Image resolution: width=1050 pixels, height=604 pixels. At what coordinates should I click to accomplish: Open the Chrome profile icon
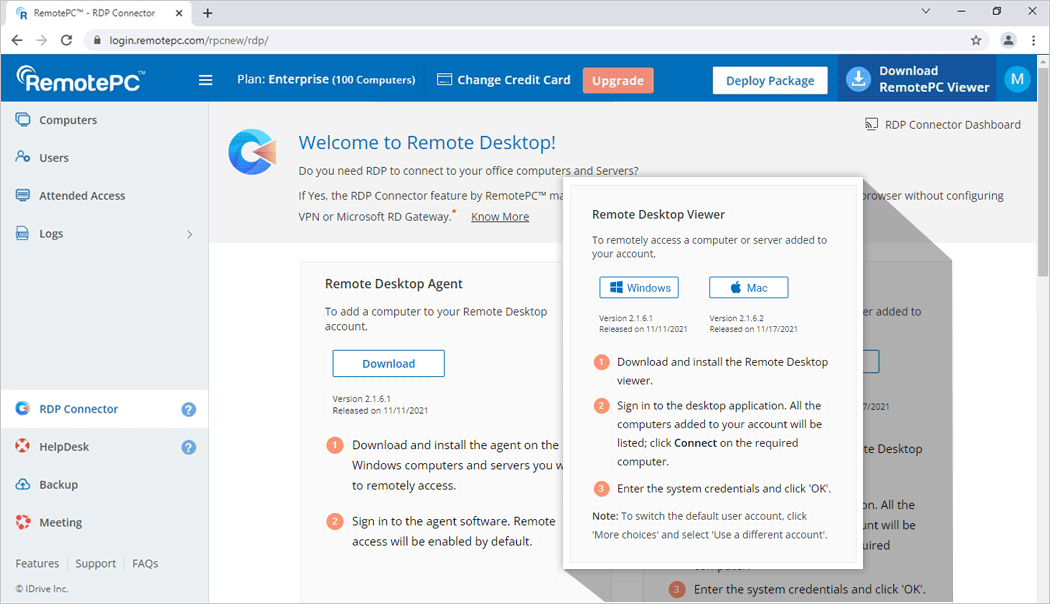[x=1008, y=40]
